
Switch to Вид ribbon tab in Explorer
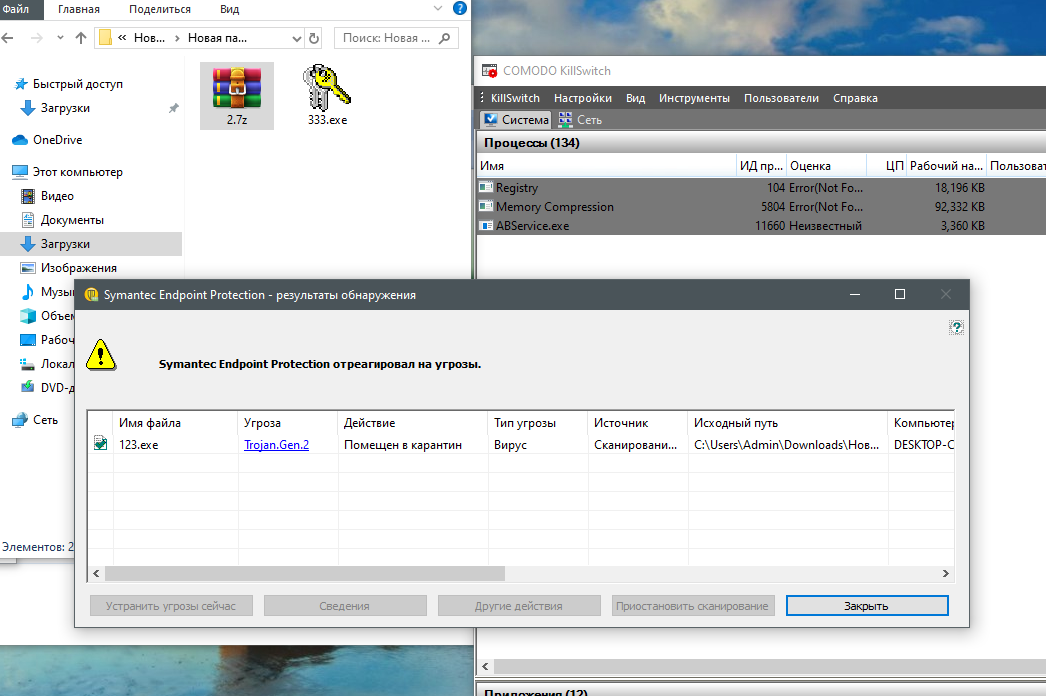(229, 9)
